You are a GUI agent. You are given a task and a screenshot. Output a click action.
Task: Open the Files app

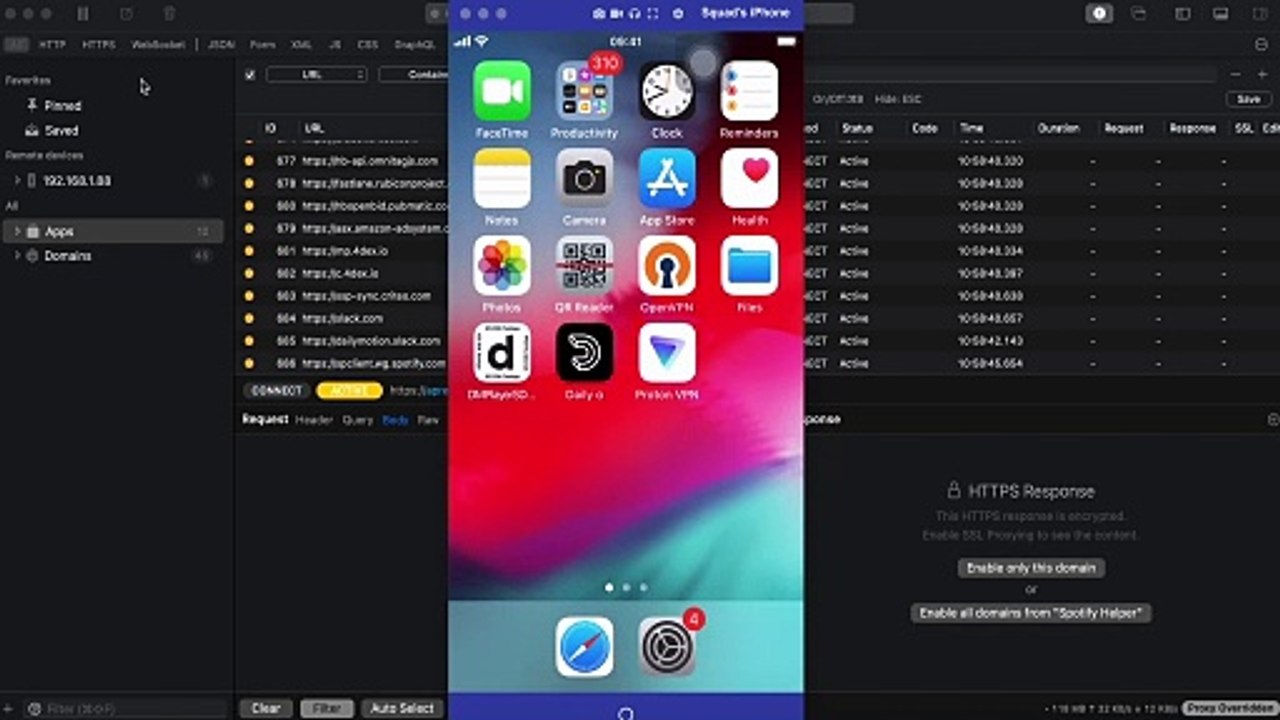tap(749, 266)
